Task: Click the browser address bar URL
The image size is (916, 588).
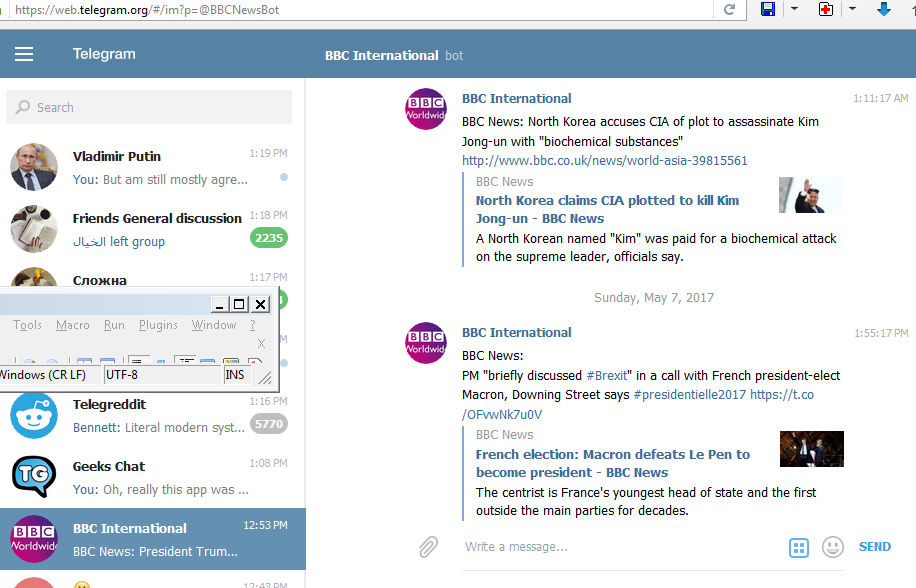Action: coord(147,10)
